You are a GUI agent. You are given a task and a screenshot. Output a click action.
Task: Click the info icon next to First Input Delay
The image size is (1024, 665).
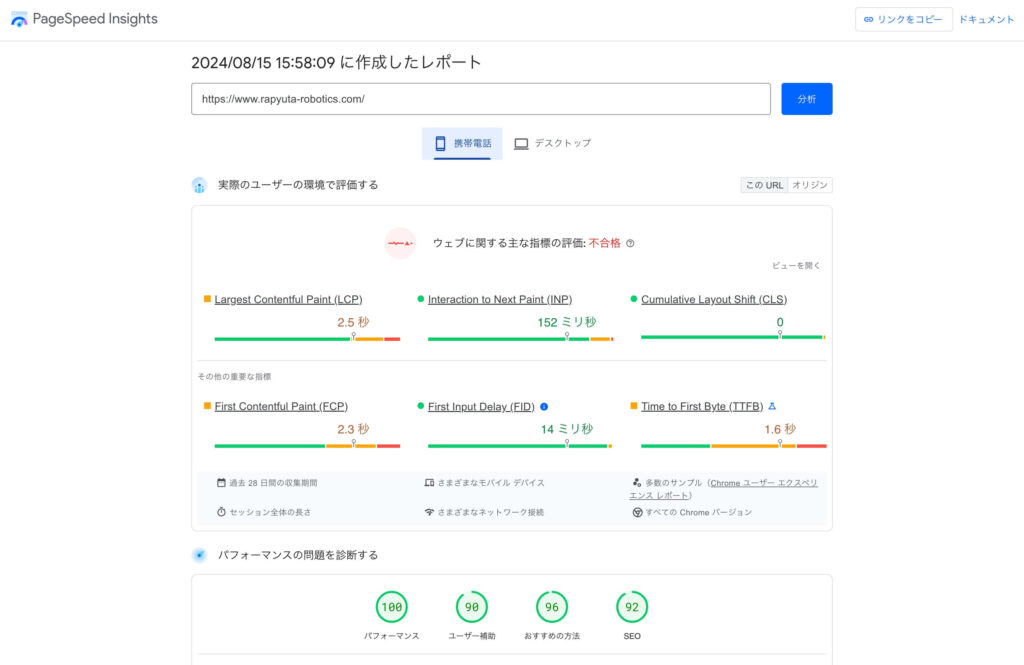point(544,407)
